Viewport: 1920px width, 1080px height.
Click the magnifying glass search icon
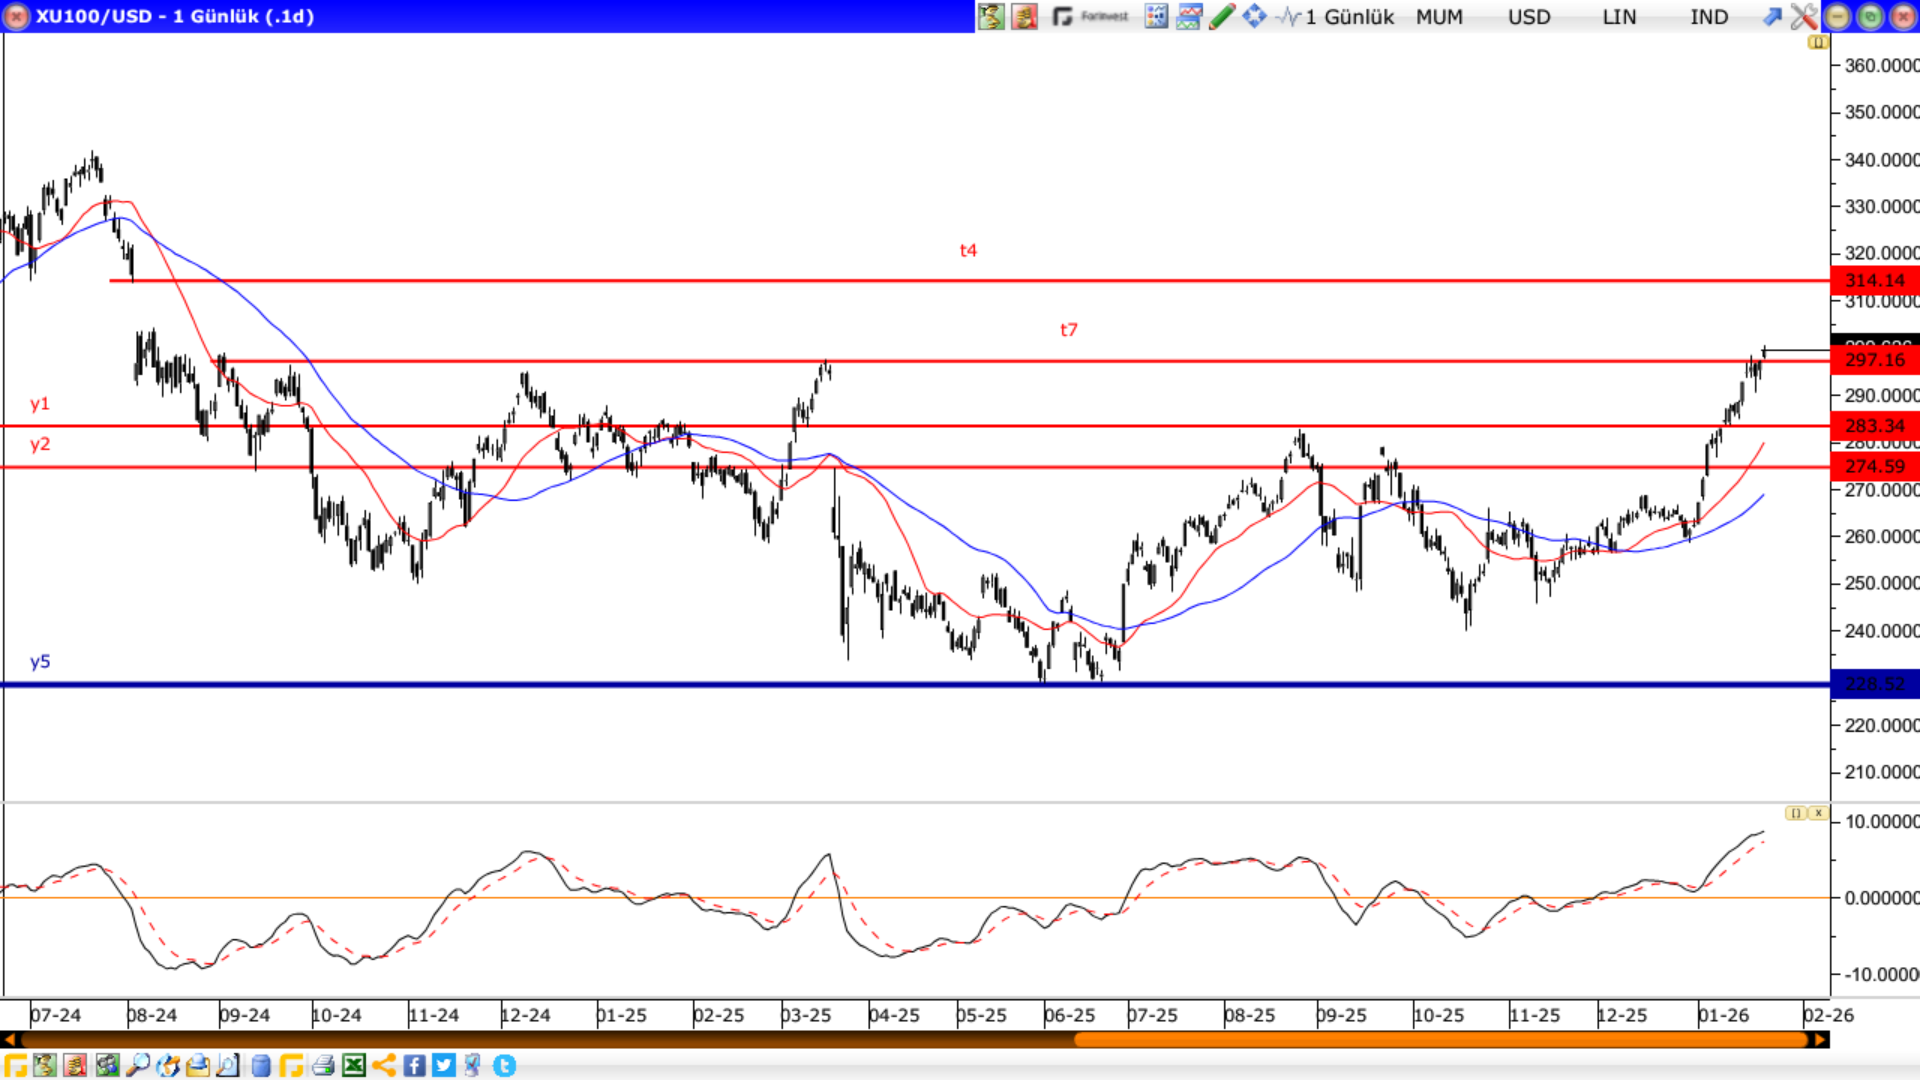138,1066
